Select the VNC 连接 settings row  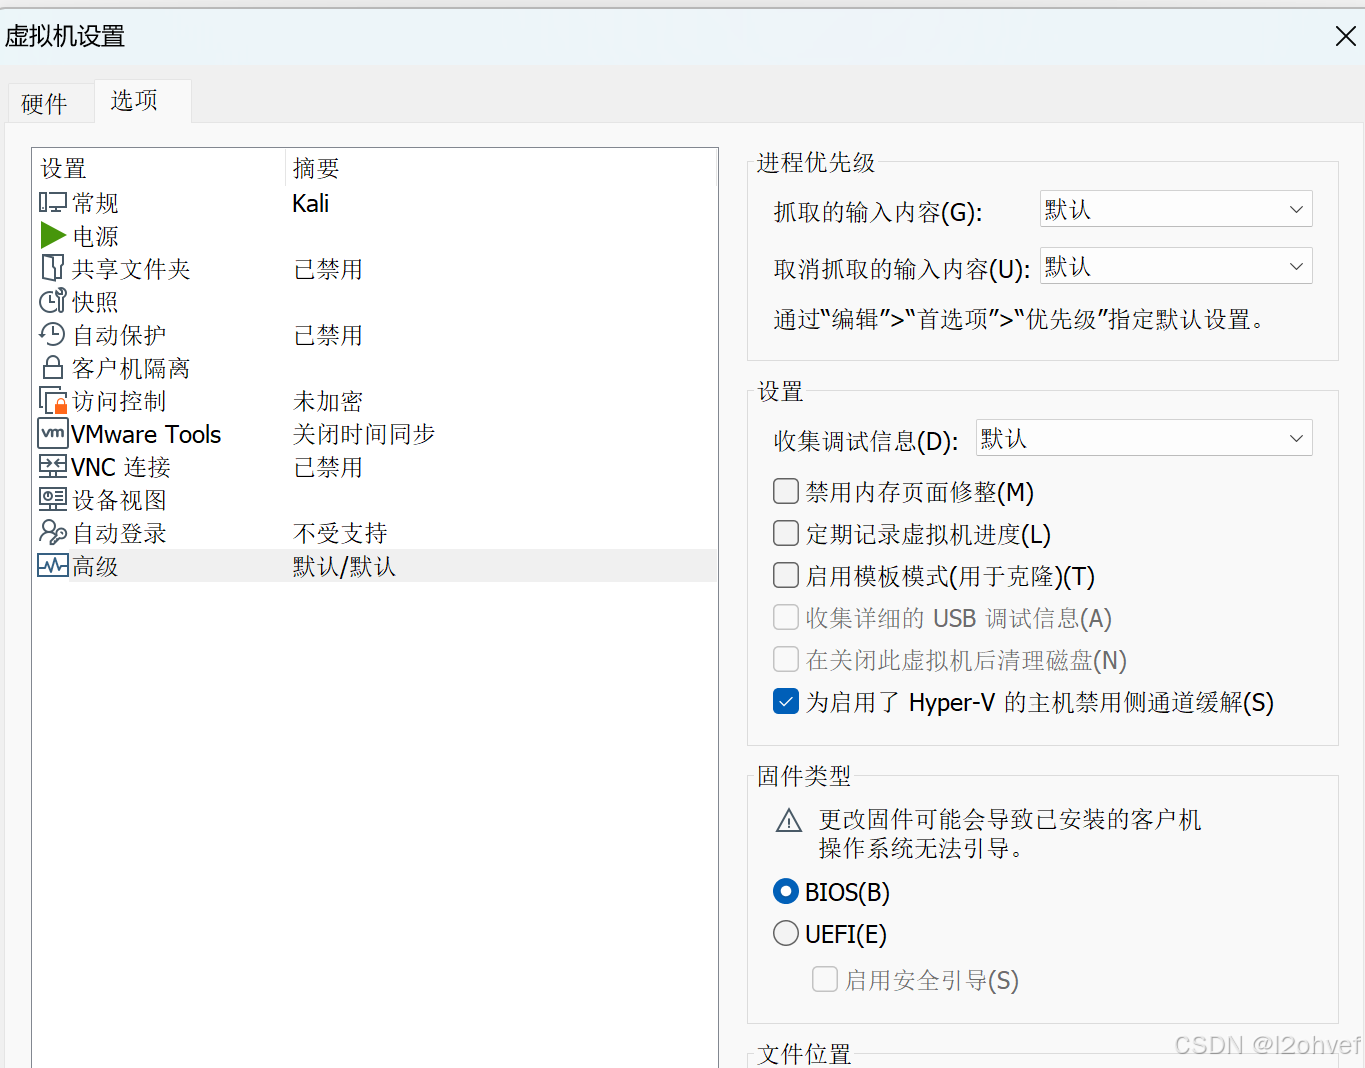375,467
